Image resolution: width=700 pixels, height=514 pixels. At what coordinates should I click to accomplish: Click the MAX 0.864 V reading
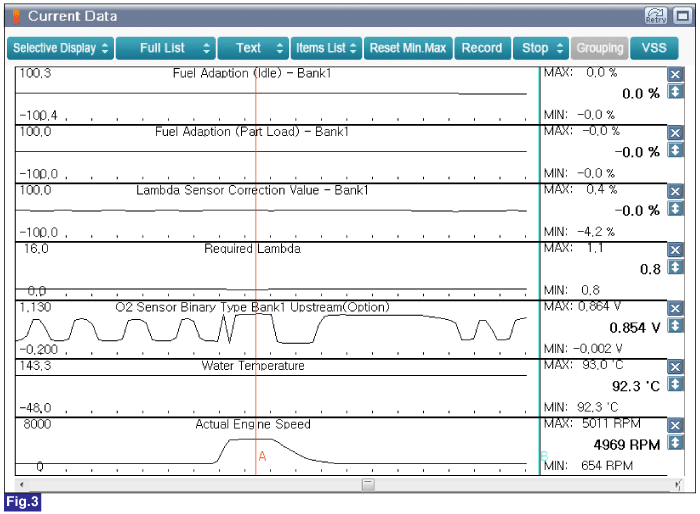582,307
